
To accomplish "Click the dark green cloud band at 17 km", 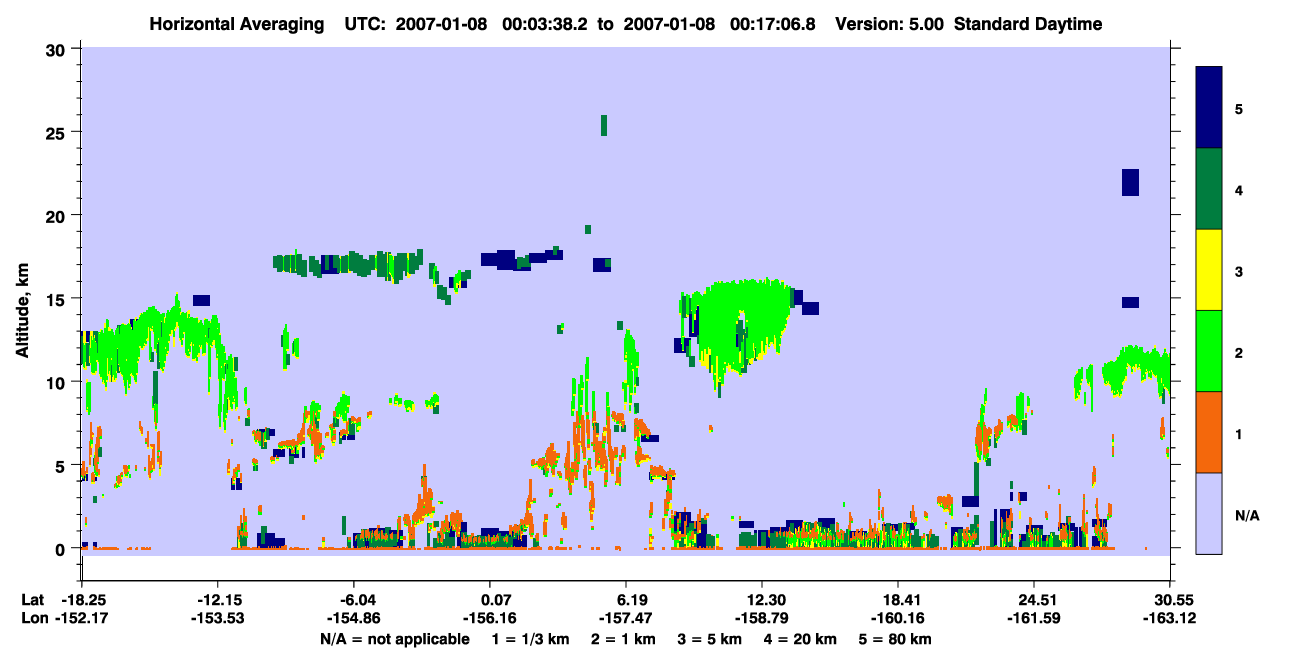I will (x=350, y=264).
